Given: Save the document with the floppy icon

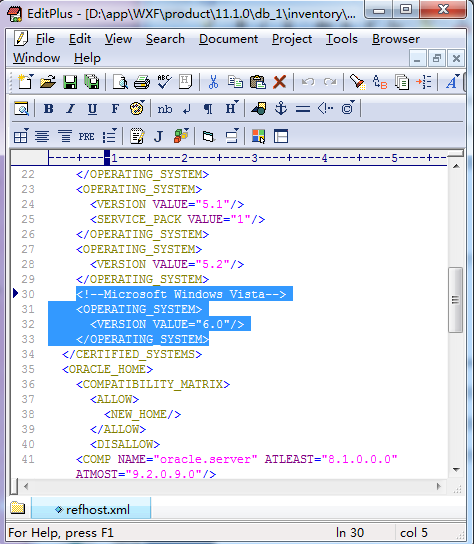Looking at the screenshot, I should [x=70, y=82].
